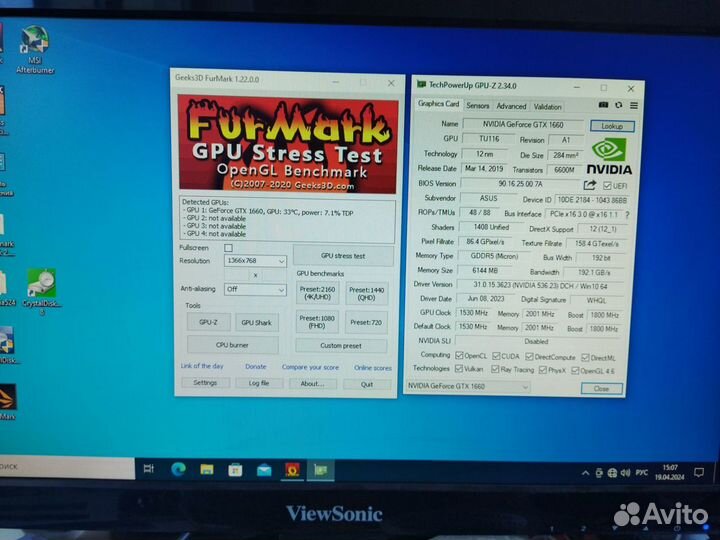The height and width of the screenshot is (540, 720).
Task: Expand Anti-aliasing dropdown
Action: point(255,289)
